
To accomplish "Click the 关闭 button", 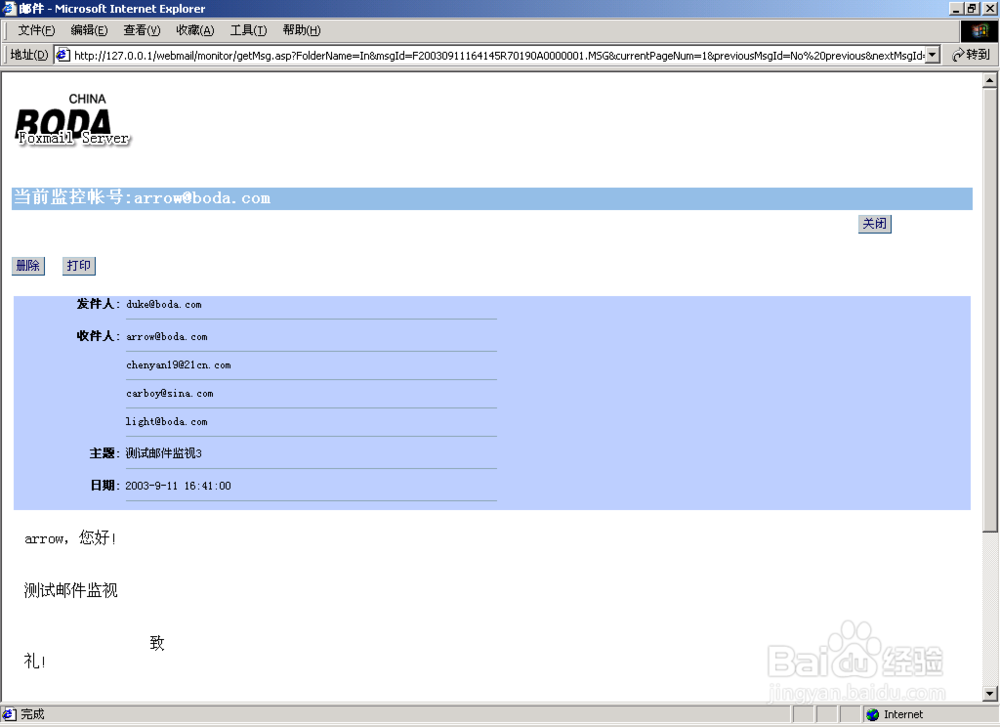I will 874,224.
